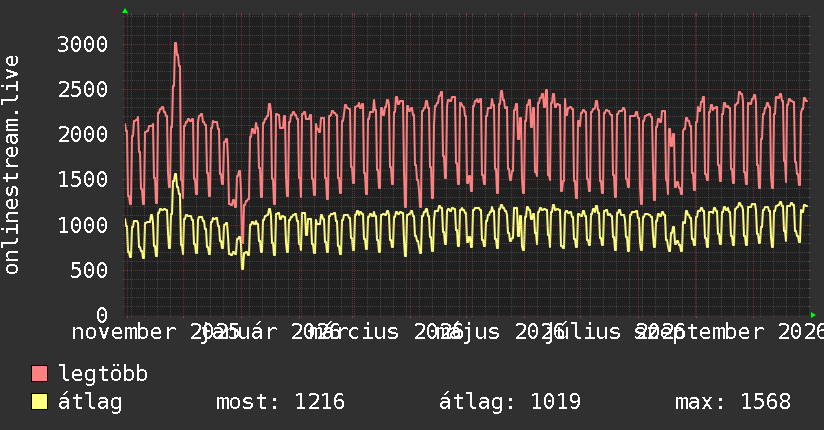Click the 2500 y-axis label
Image resolution: width=824 pixels, height=430 pixels.
pos(83,89)
